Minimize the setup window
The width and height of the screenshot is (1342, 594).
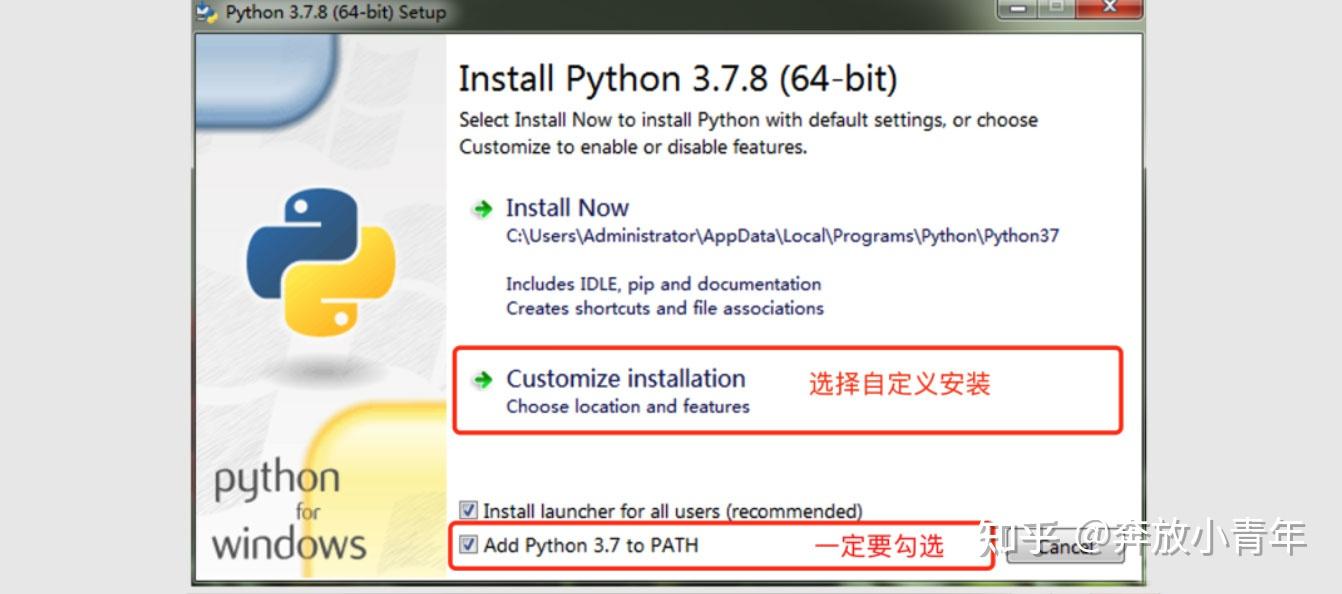pos(1017,9)
